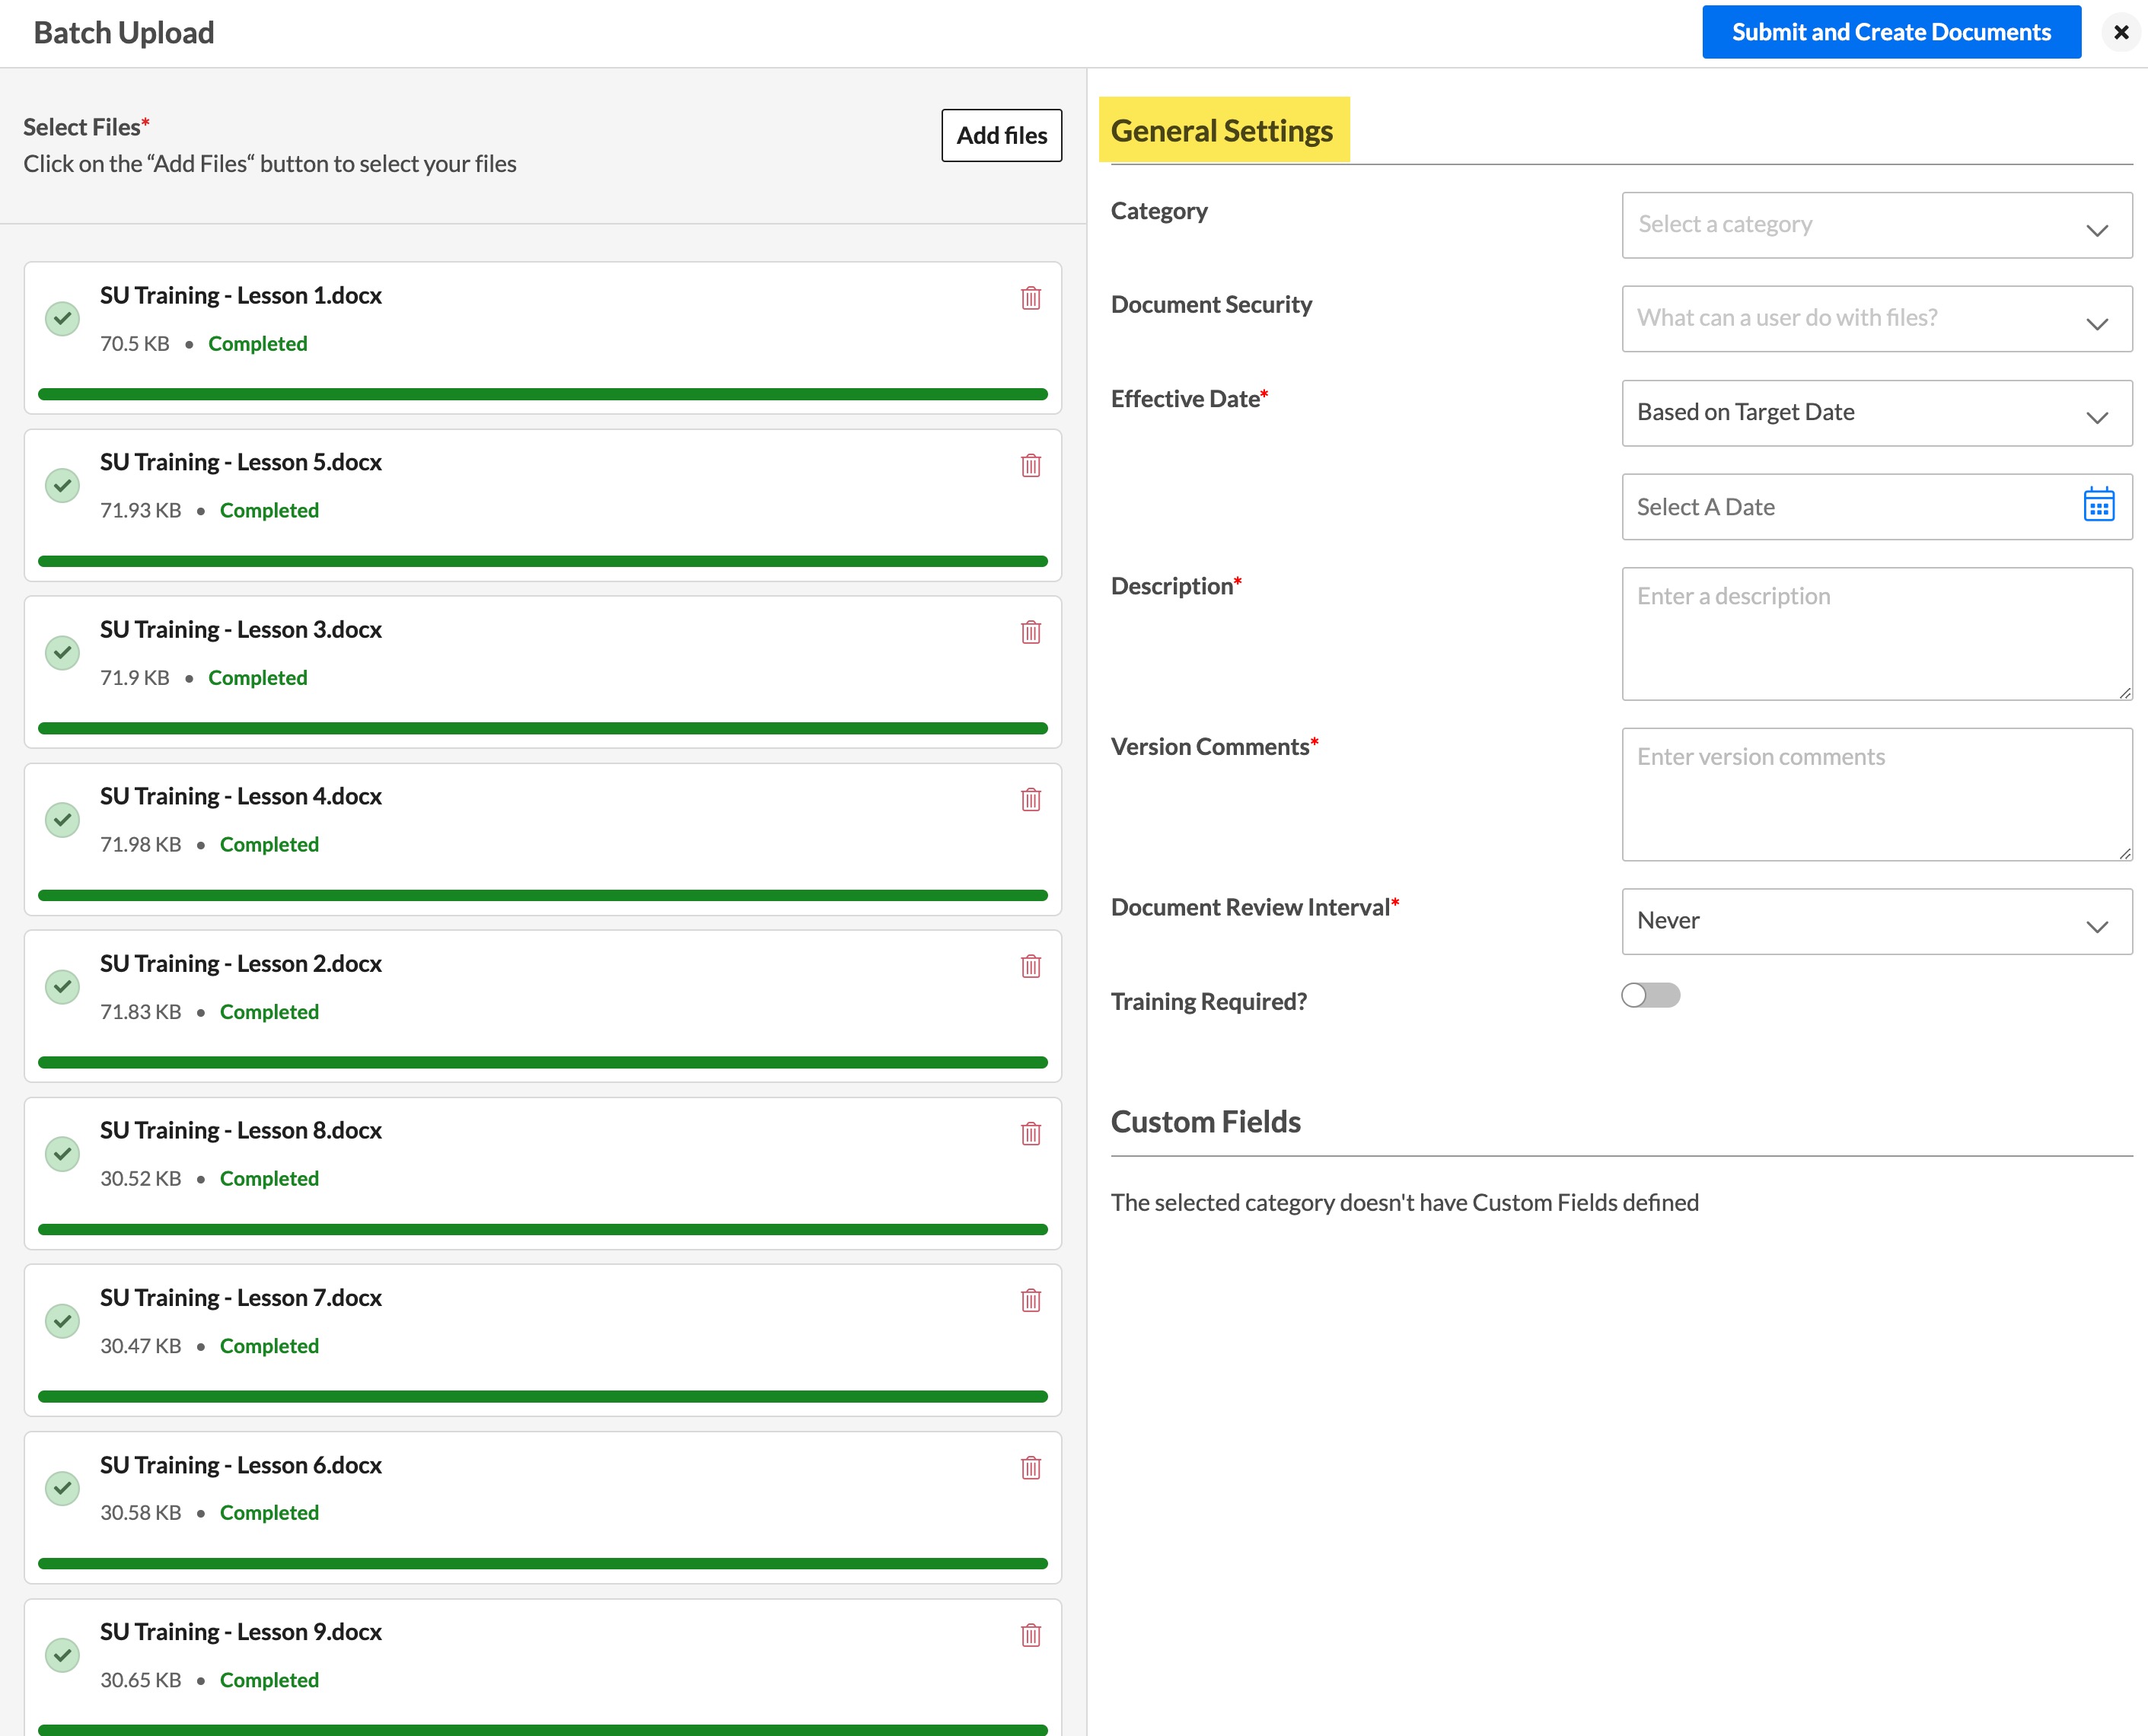Click file name SU Training - Lesson 4.docx

click(241, 797)
